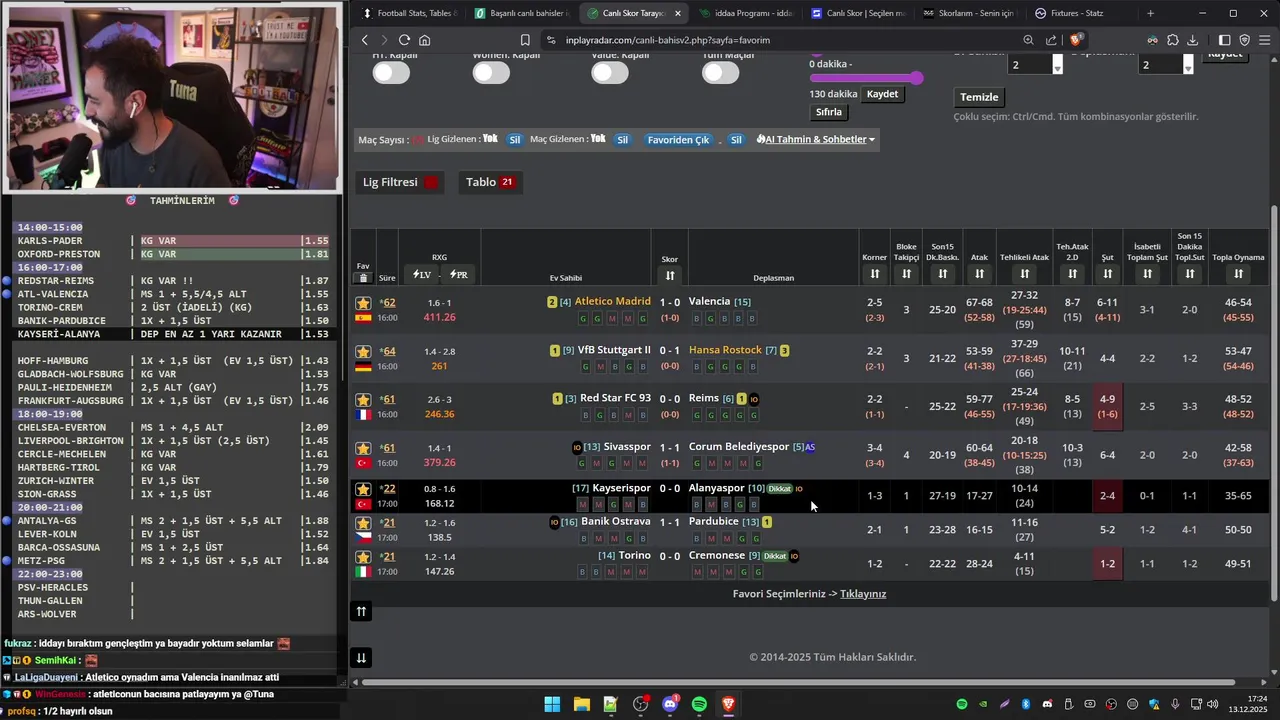The image size is (1280, 720).
Task: Click the favorite star for Torino row
Action: point(363,557)
